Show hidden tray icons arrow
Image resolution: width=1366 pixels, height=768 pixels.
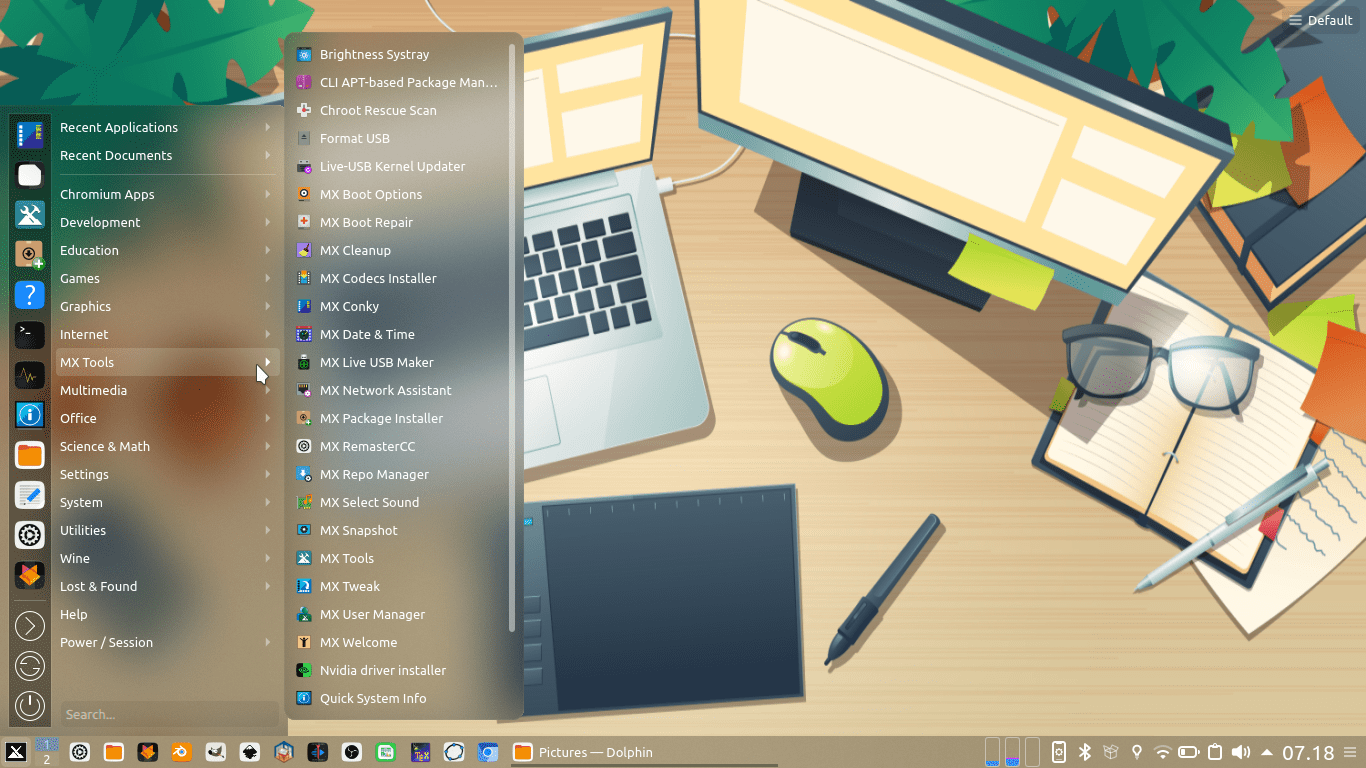tap(1267, 752)
